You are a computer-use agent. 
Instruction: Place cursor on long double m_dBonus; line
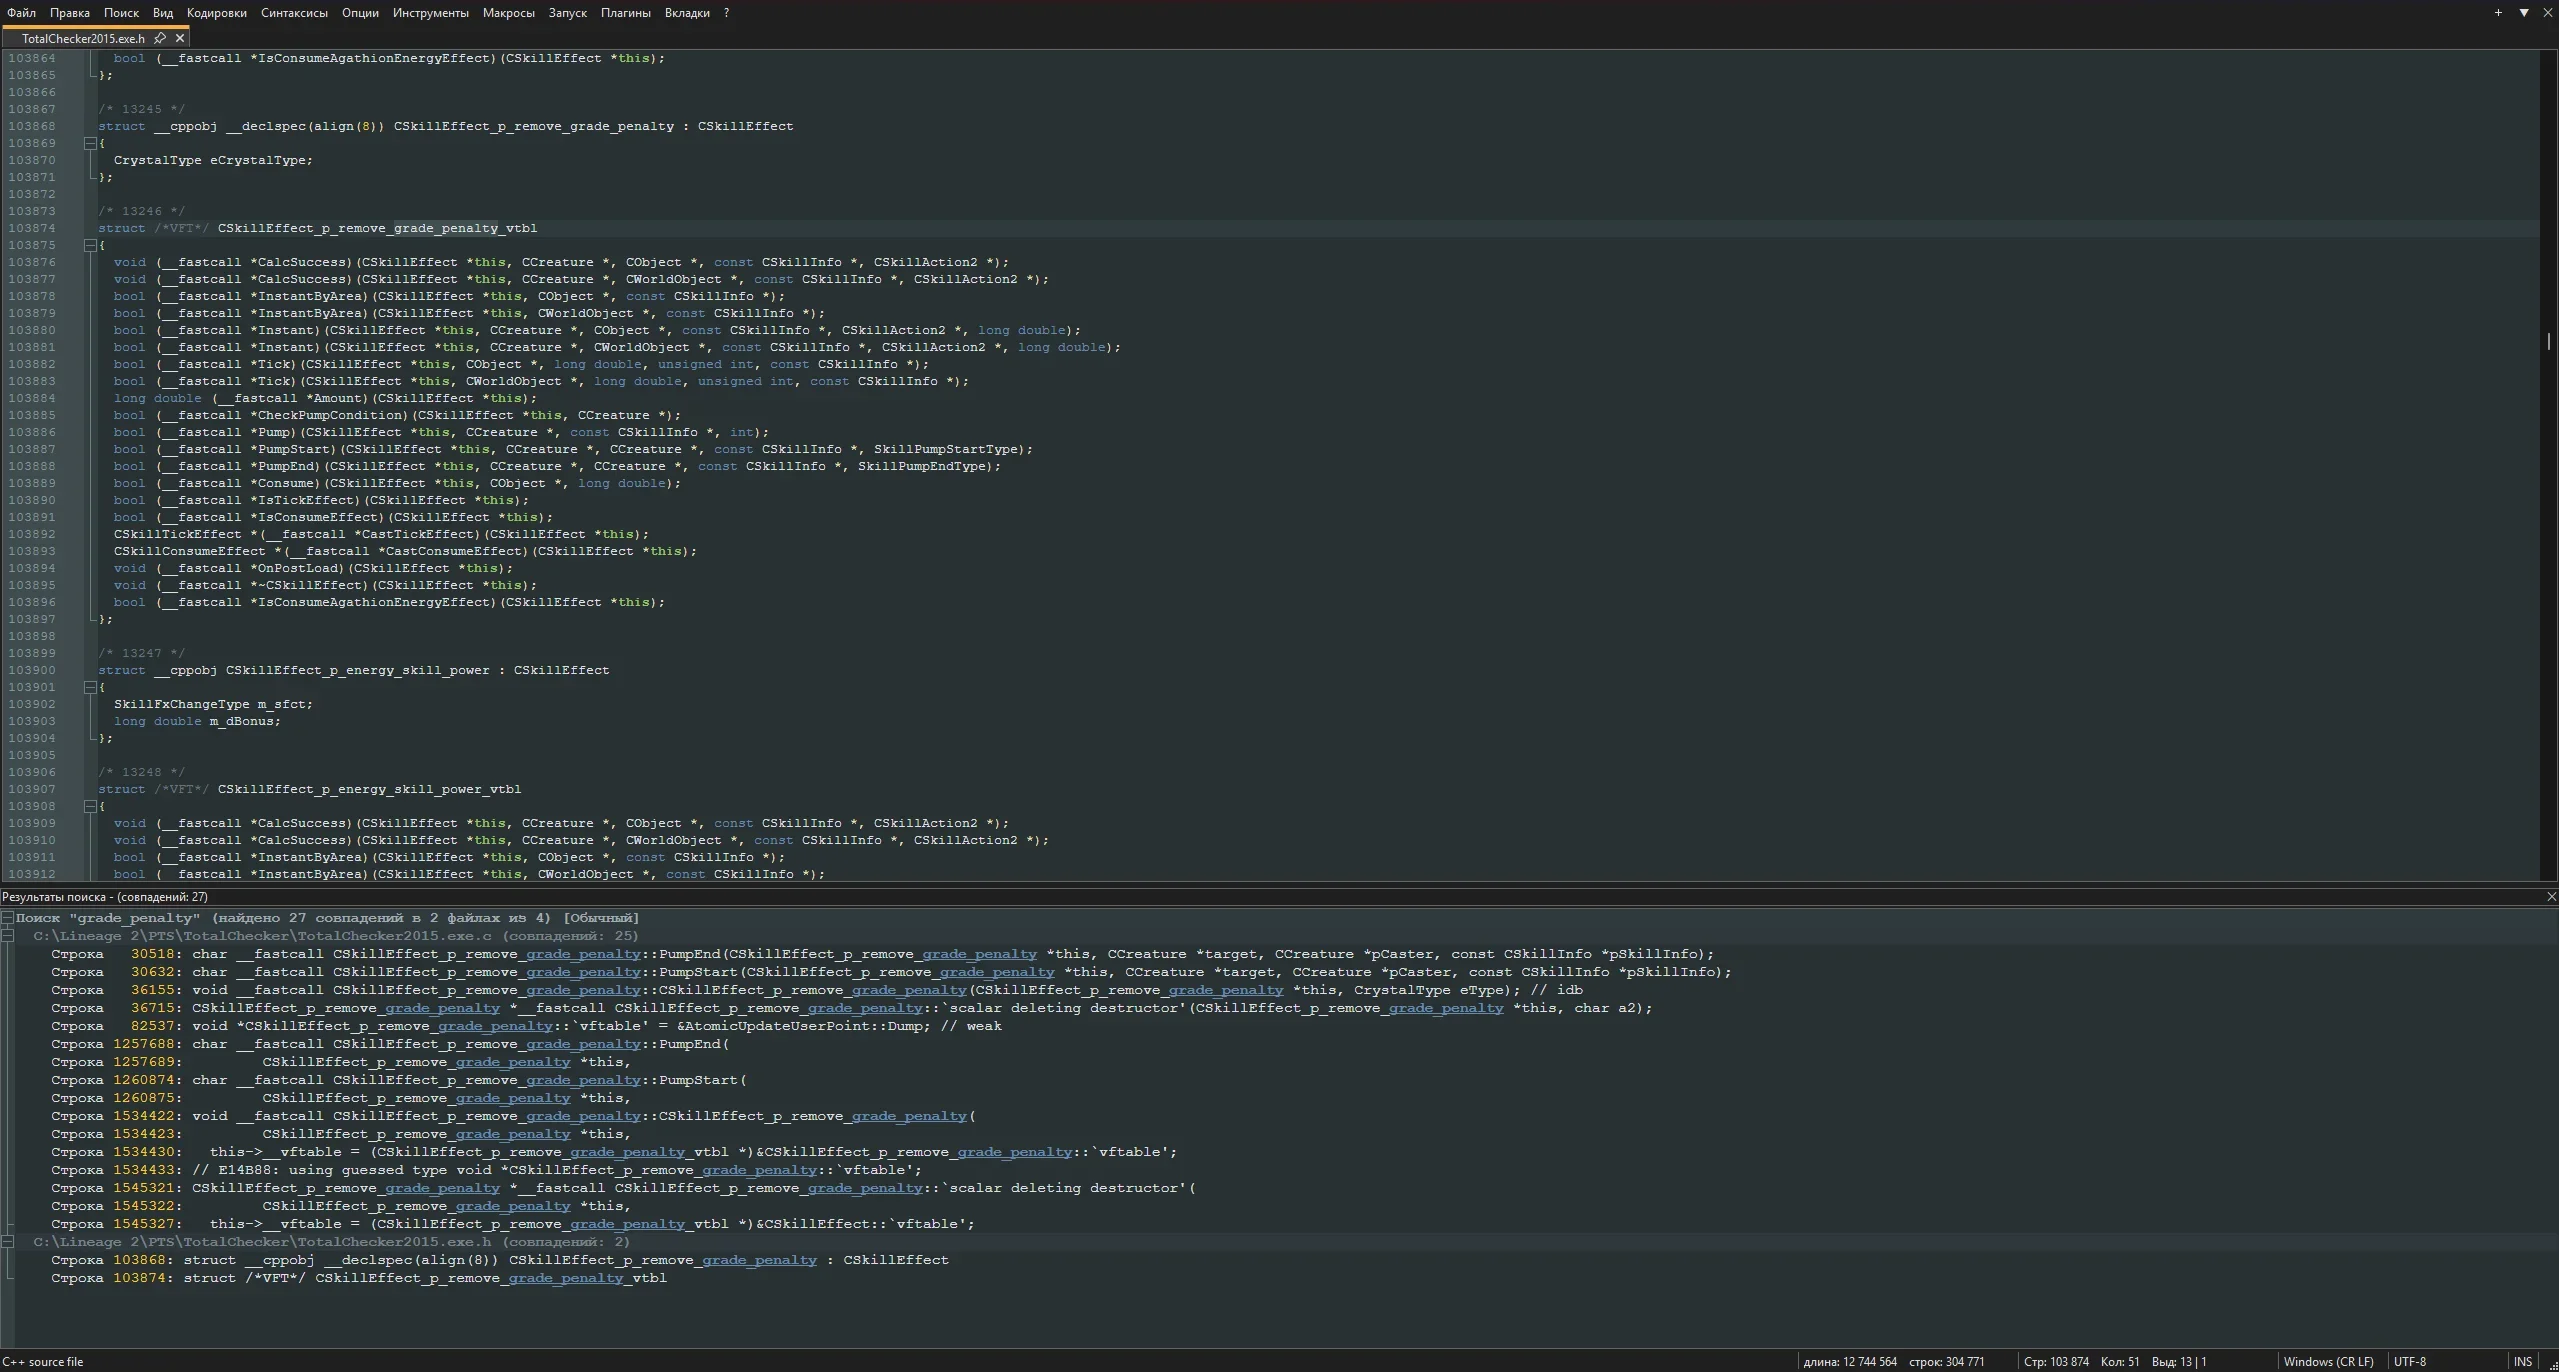point(197,721)
